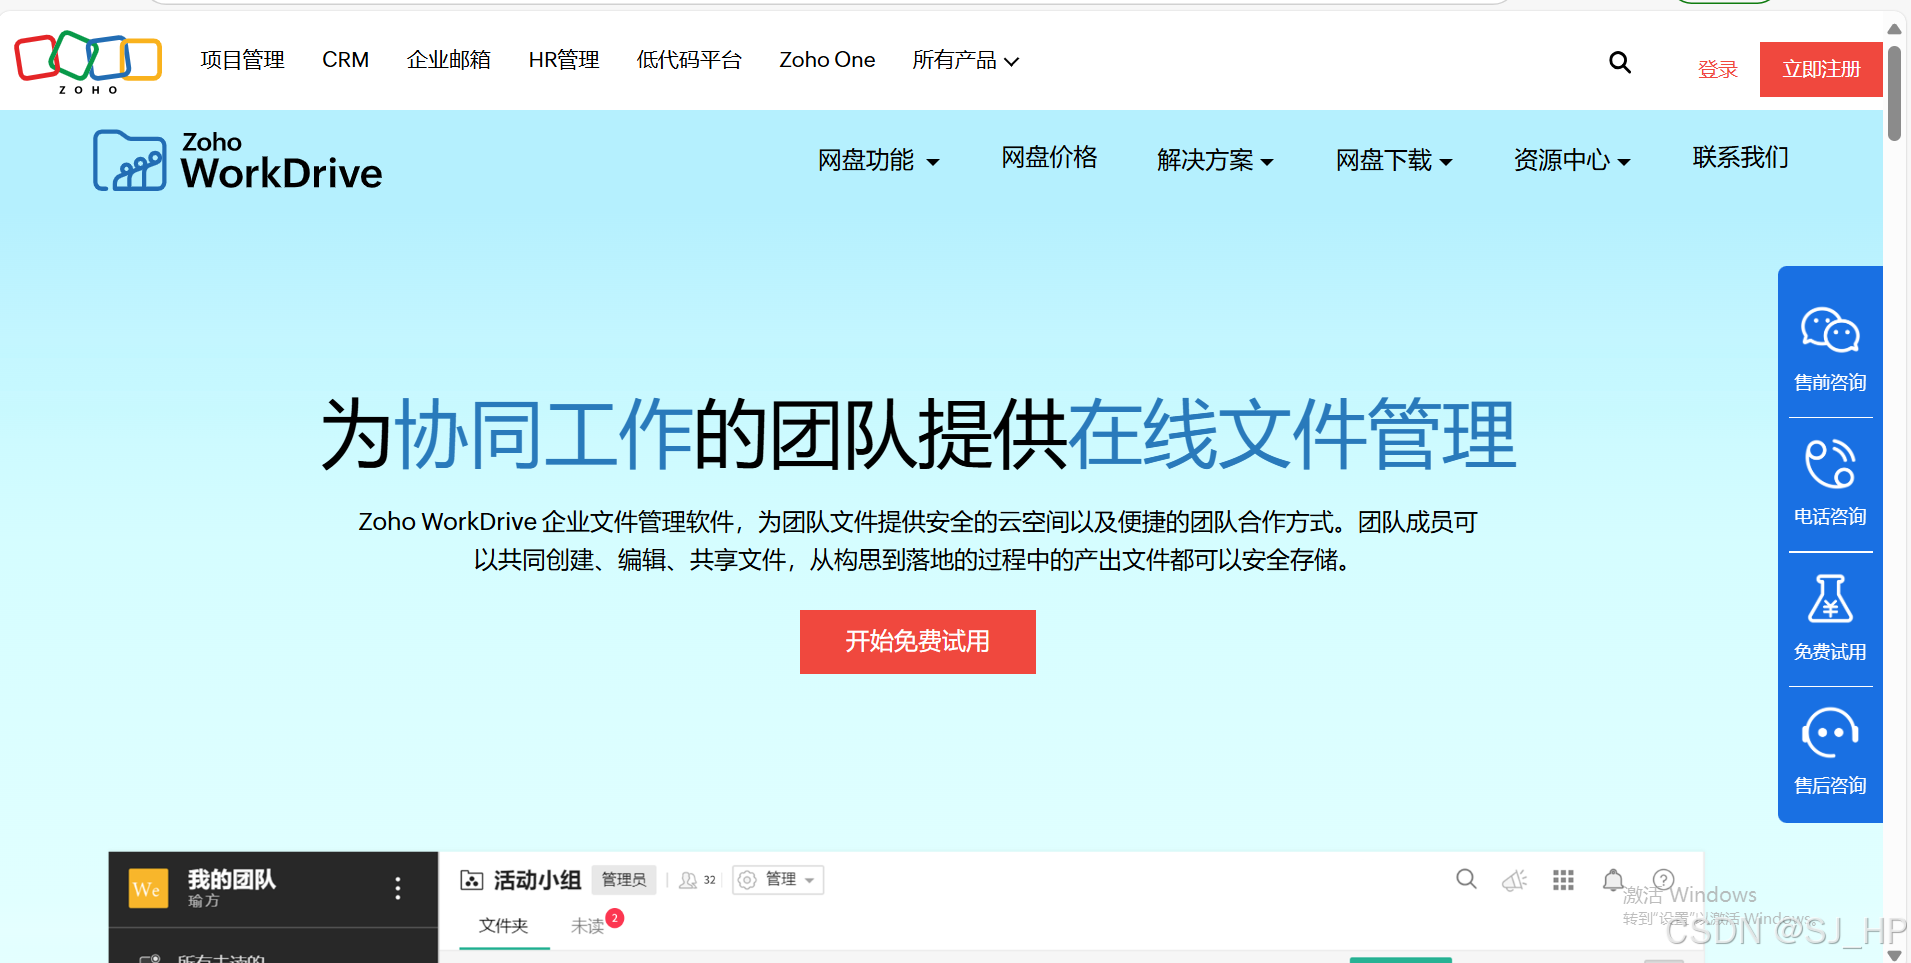
Task: Click the scrollbar down arrow
Action: point(1894,955)
